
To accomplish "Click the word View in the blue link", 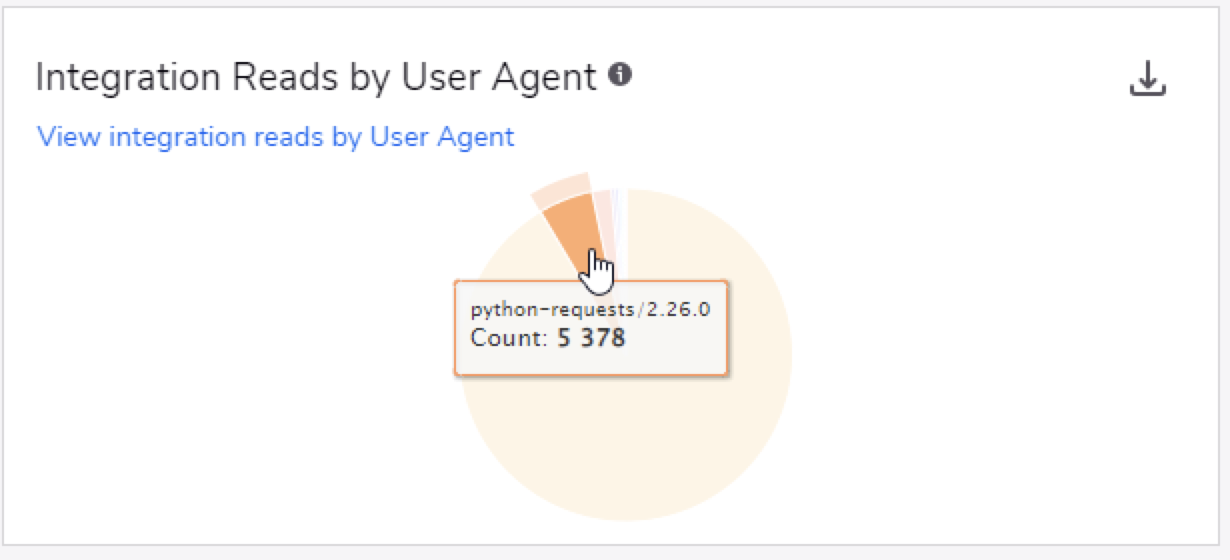I will pyautogui.click(x=69, y=136).
